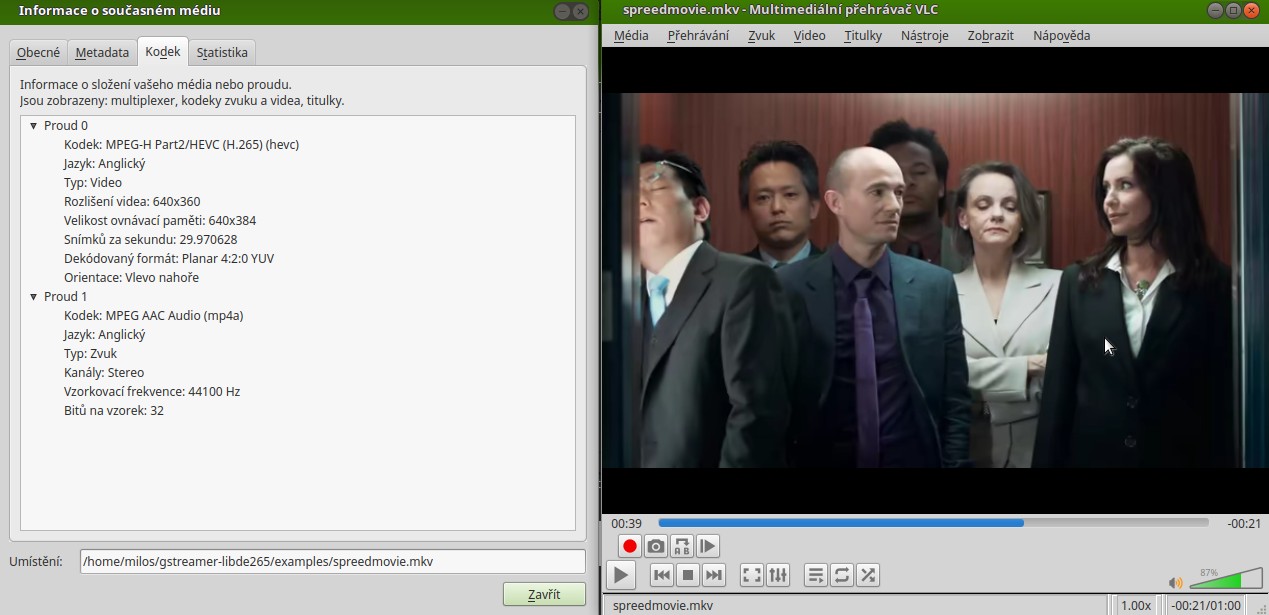Switch to the Metadata tab

[102, 53]
